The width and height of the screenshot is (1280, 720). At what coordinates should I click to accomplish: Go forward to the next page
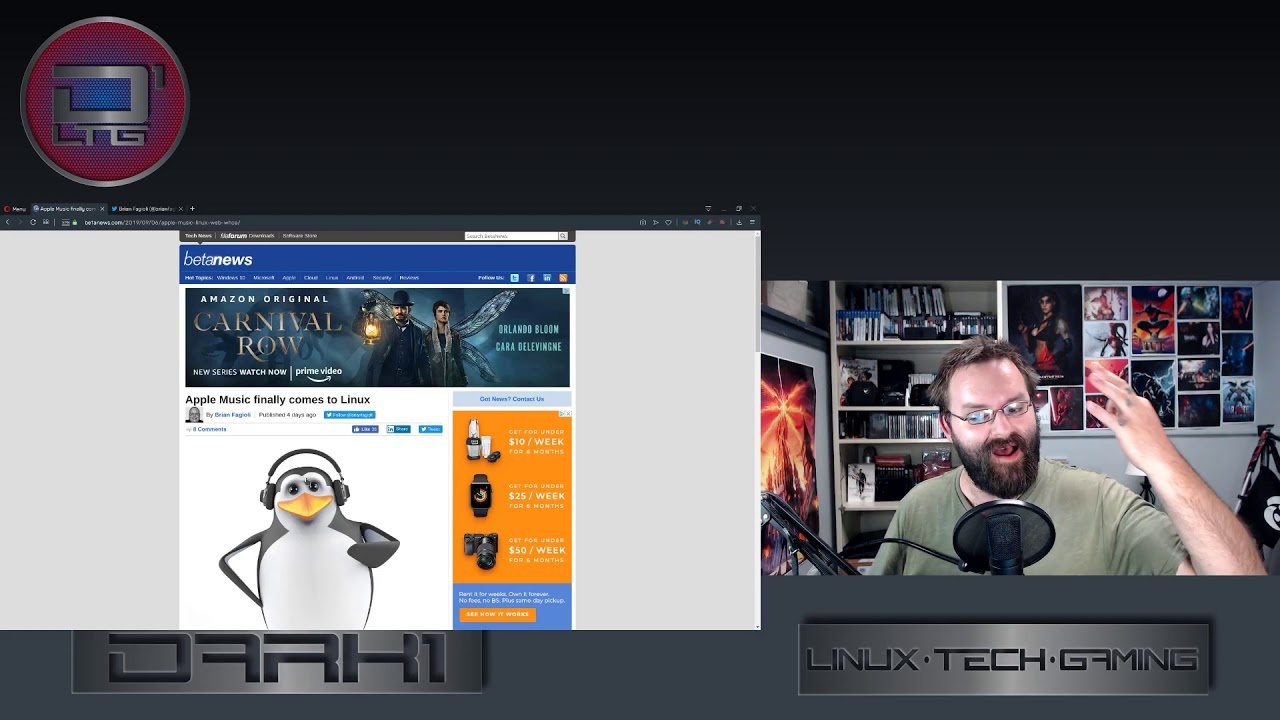coord(20,222)
